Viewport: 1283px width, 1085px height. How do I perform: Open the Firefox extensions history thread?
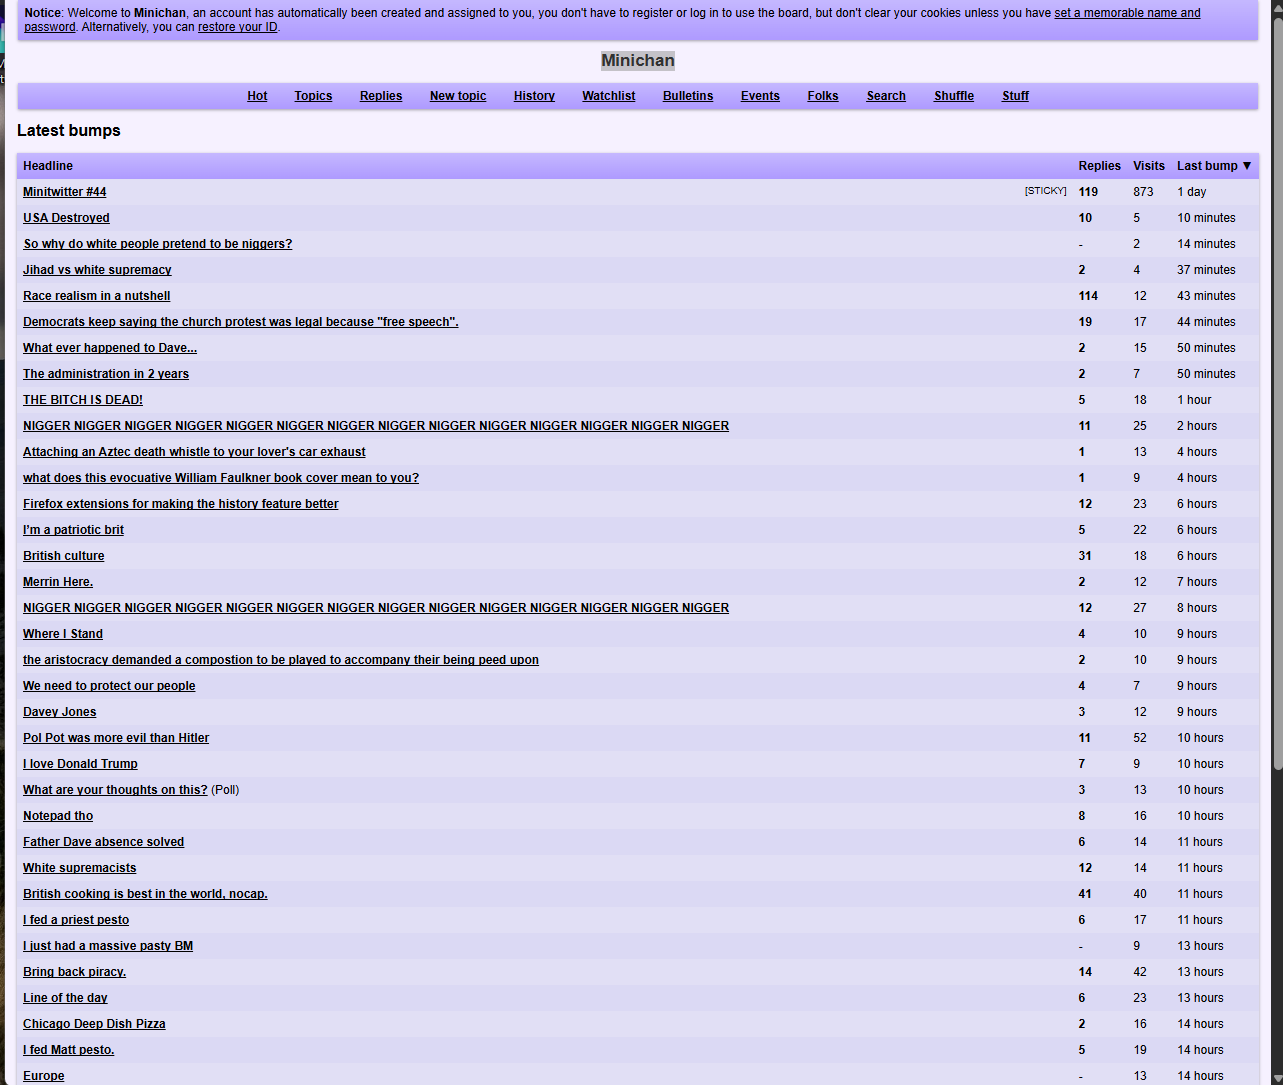[x=181, y=504]
